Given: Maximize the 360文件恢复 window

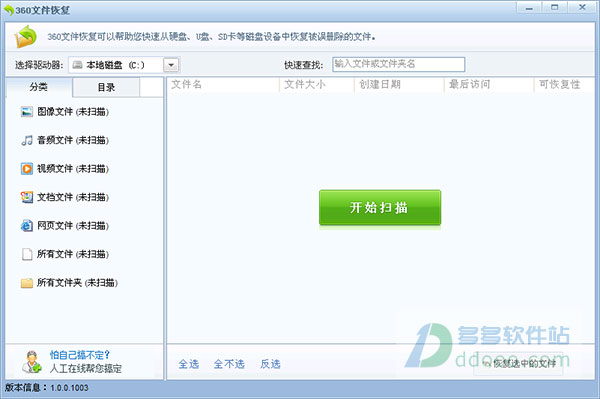Looking at the screenshot, I should pyautogui.click(x=554, y=8).
